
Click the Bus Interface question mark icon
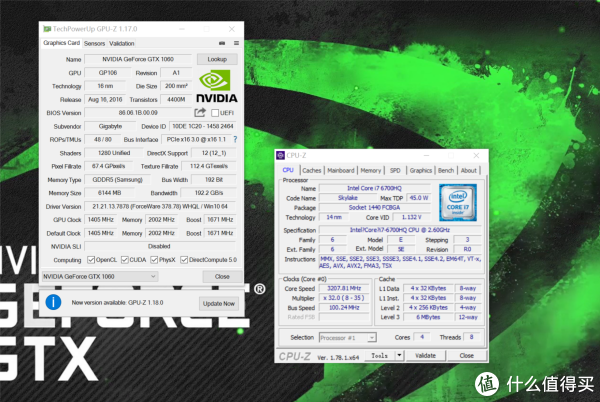pyautogui.click(x=235, y=140)
